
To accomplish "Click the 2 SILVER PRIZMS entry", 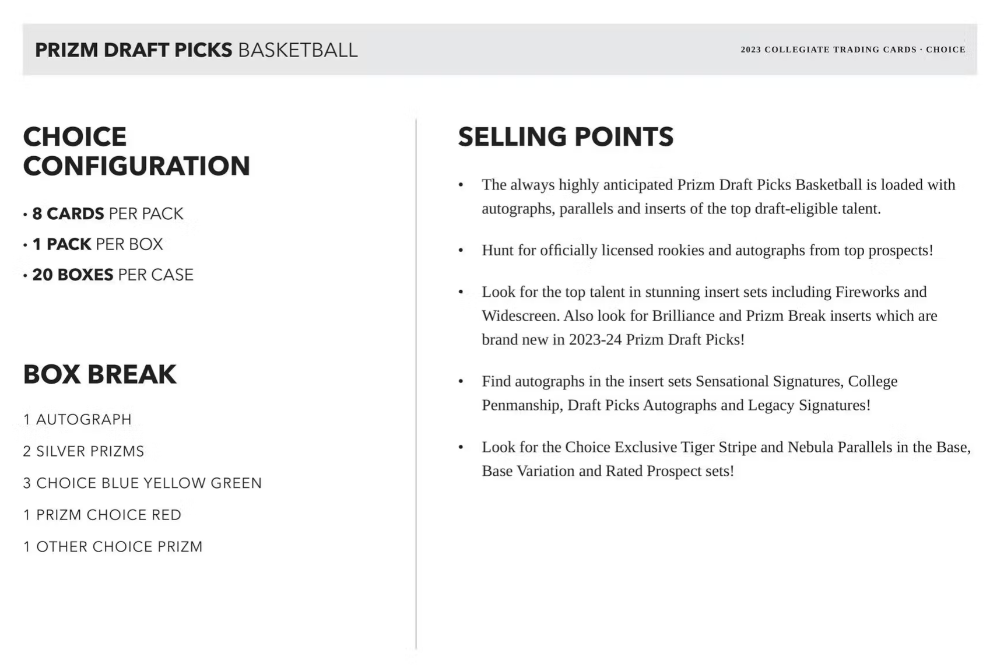I will [x=84, y=452].
